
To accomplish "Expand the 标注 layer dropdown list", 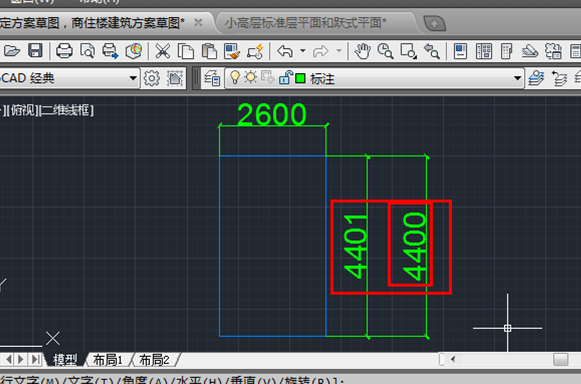I will coord(517,78).
